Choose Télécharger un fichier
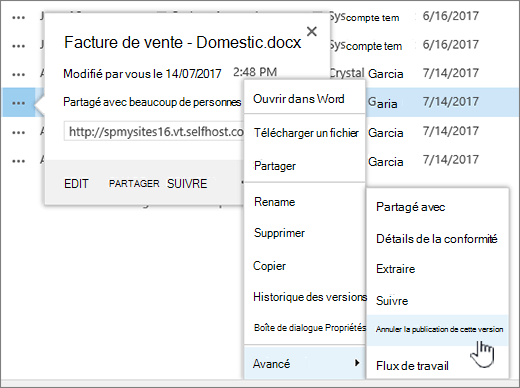This screenshot has width=520, height=388. [x=305, y=133]
